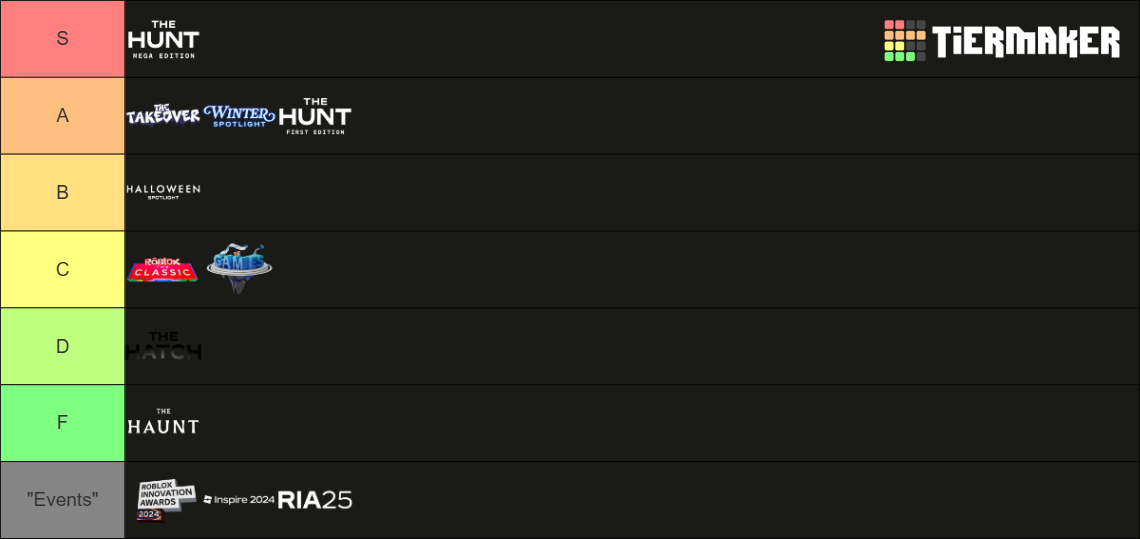Click The Haunt logo in F tier
Viewport: 1140px width, 539px height.
point(164,422)
